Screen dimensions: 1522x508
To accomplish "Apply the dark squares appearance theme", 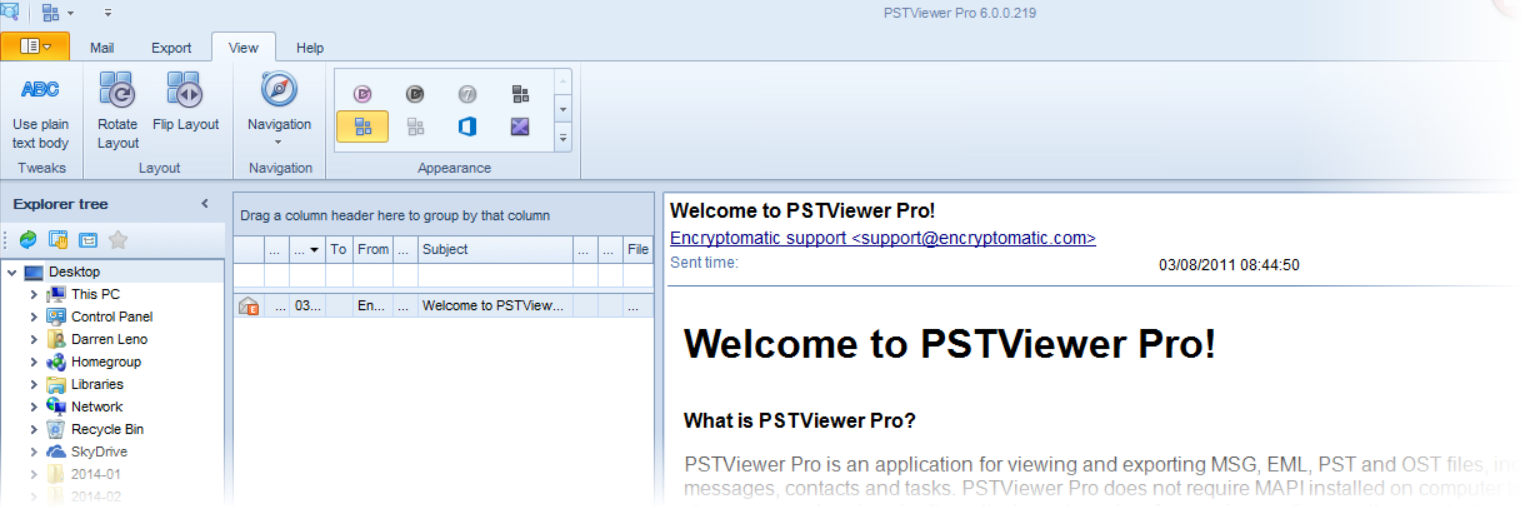I will pos(520,94).
